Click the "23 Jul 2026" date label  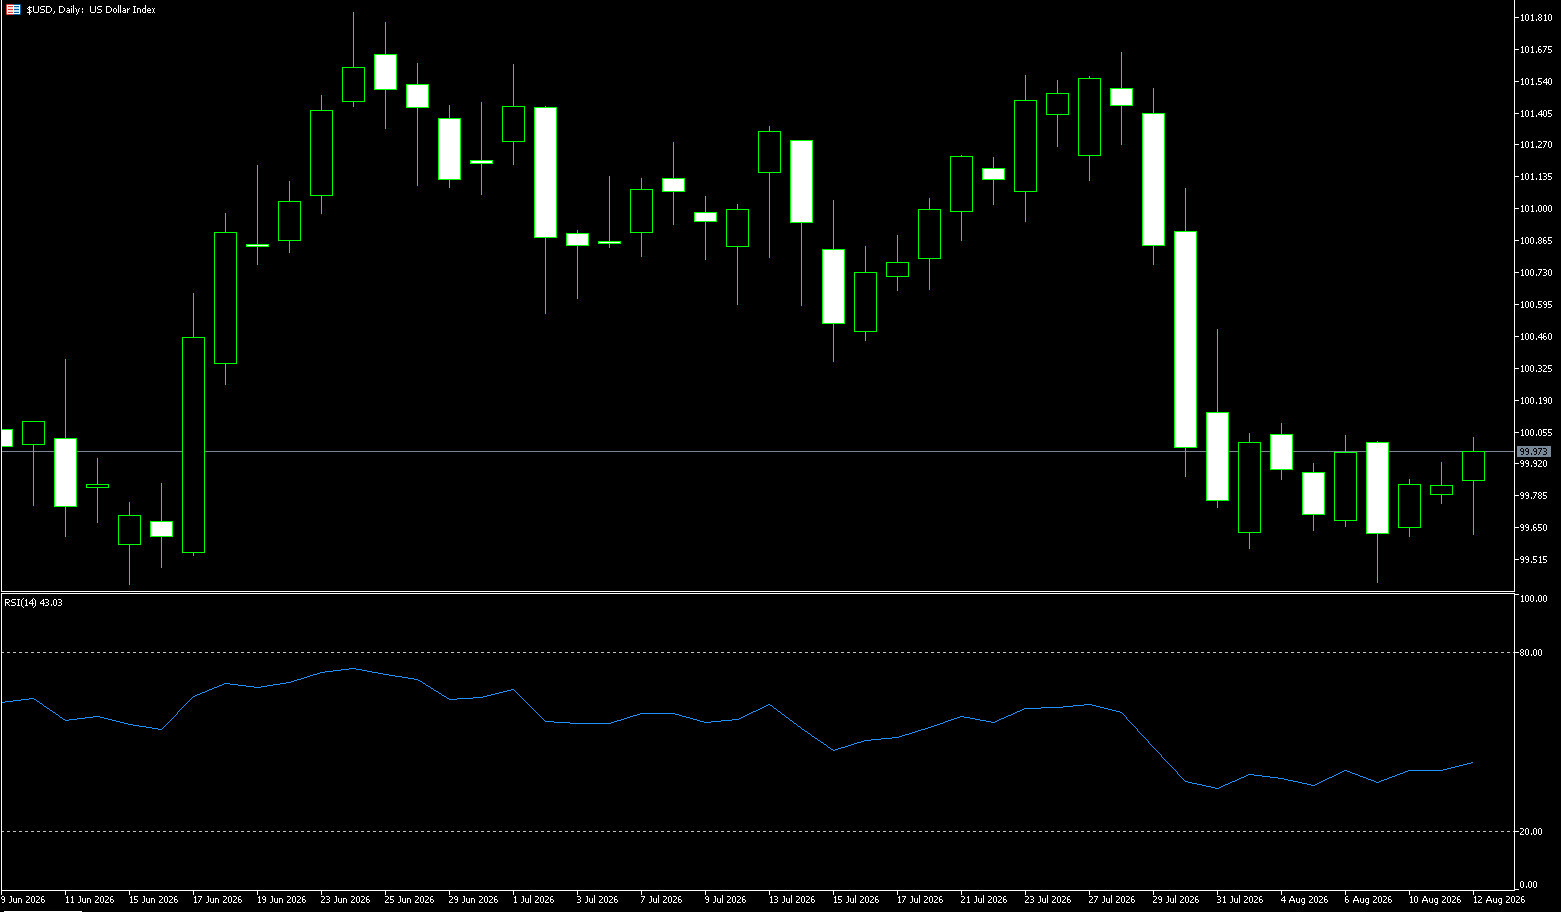pyautogui.click(x=1047, y=900)
